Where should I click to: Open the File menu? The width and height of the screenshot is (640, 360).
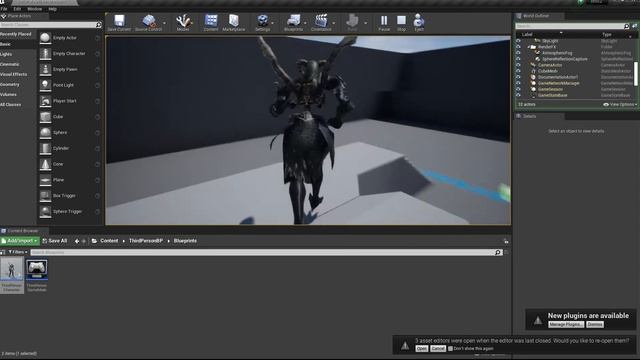click(x=4, y=9)
